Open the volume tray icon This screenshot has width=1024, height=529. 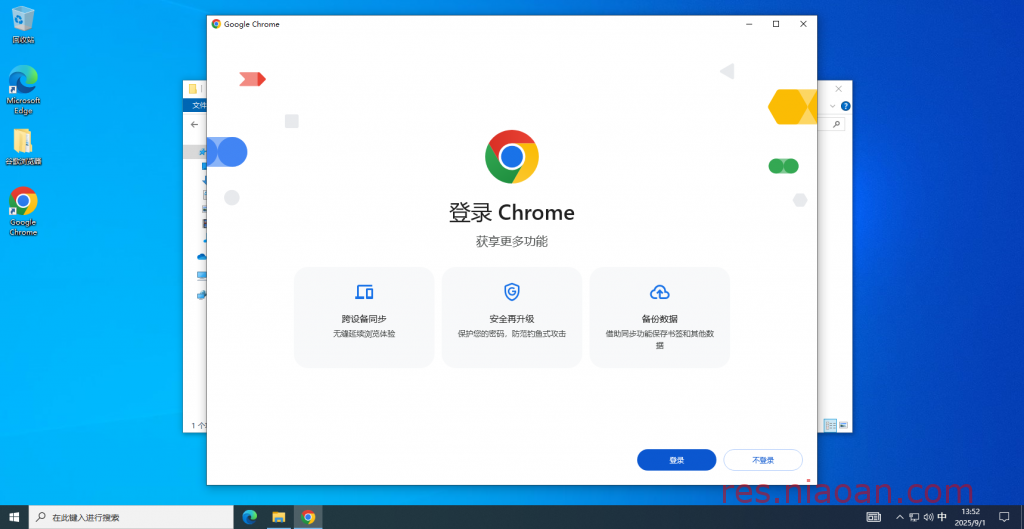coord(928,517)
